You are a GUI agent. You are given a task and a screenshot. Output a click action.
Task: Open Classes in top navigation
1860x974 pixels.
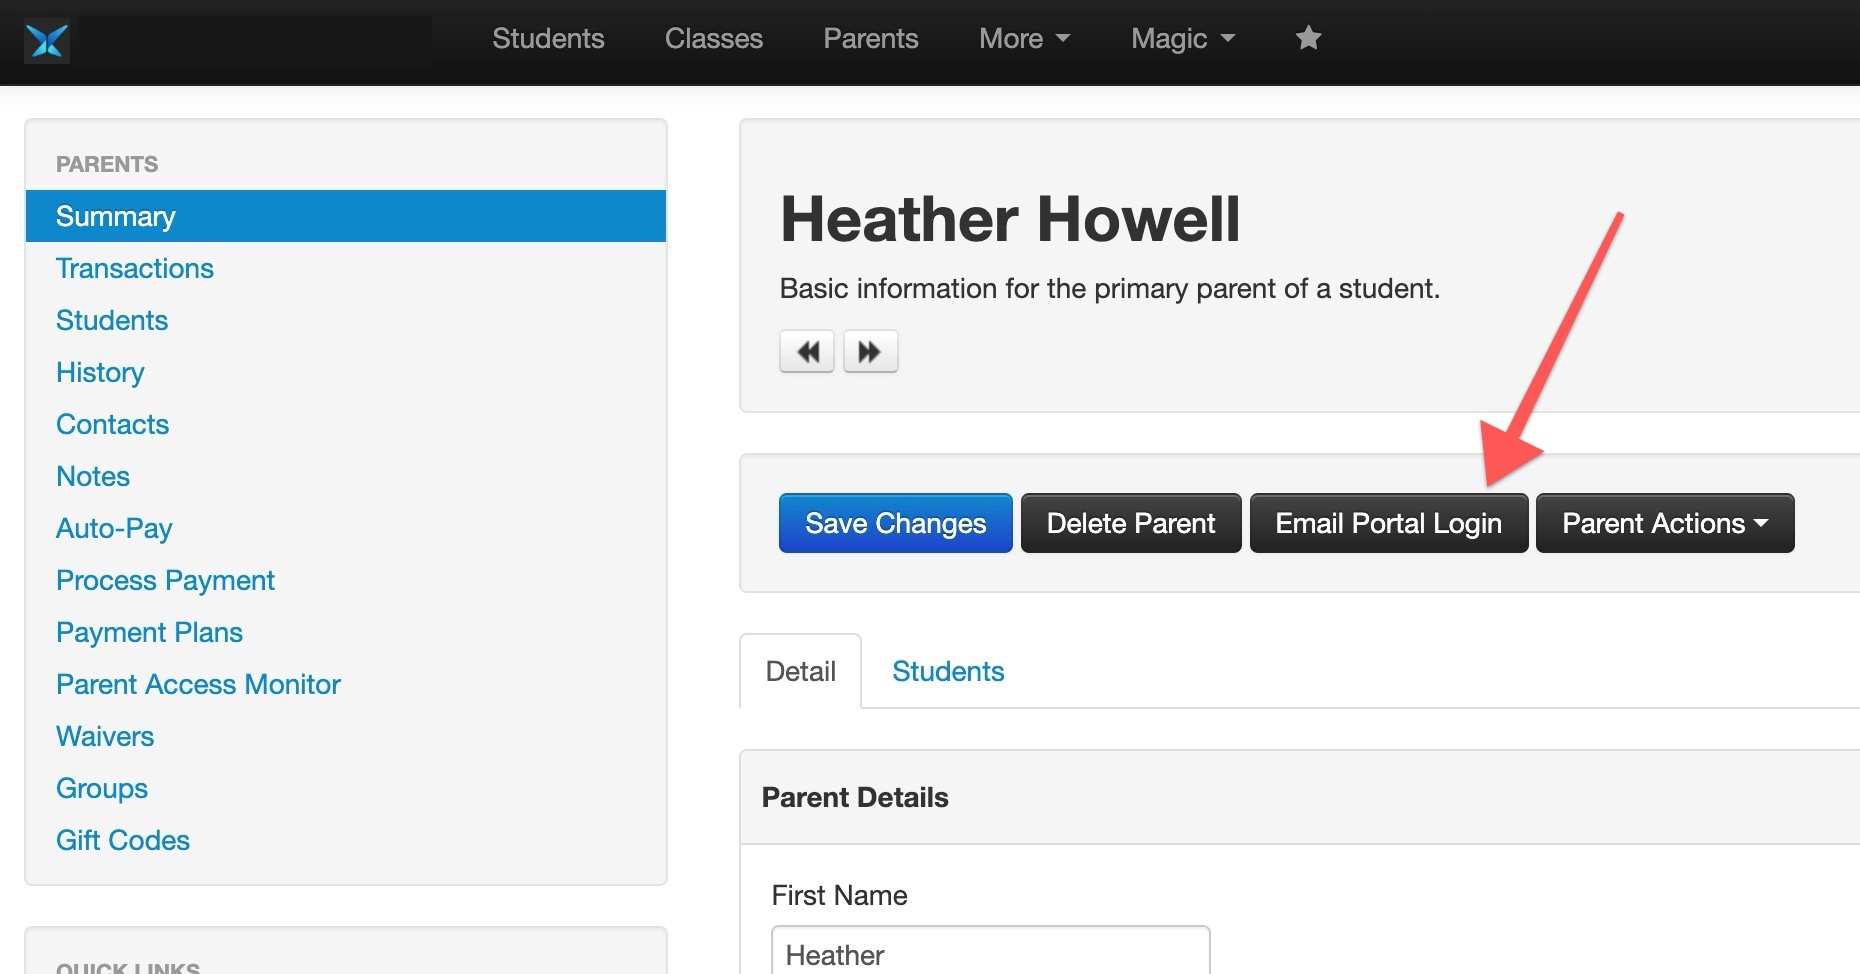click(x=713, y=39)
